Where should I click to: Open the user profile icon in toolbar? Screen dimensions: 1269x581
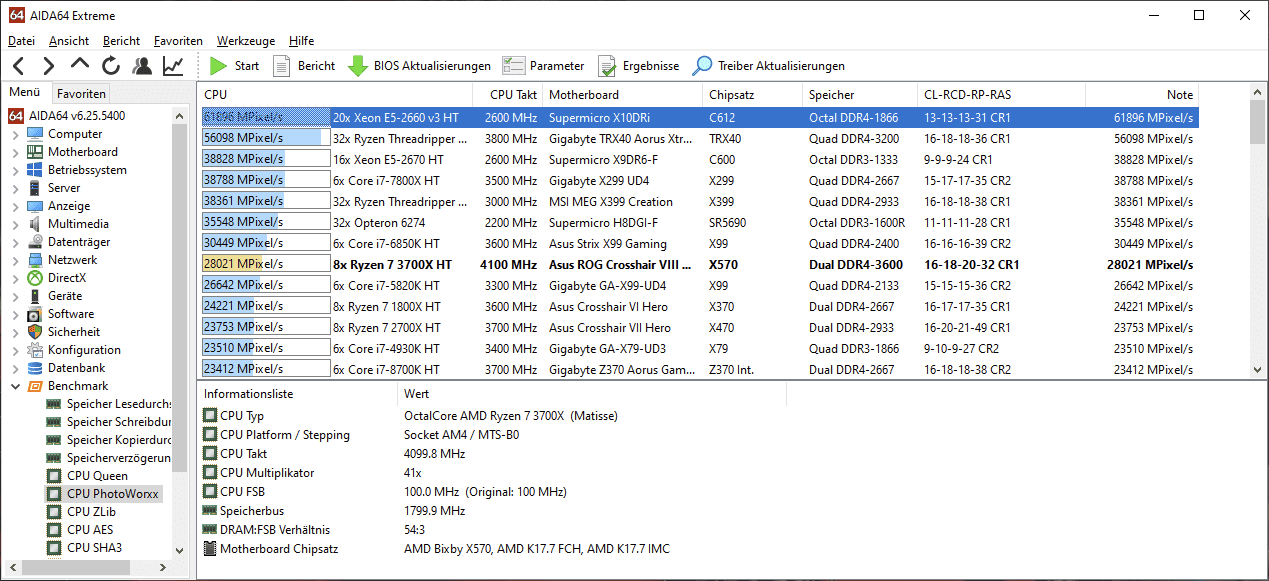(142, 66)
